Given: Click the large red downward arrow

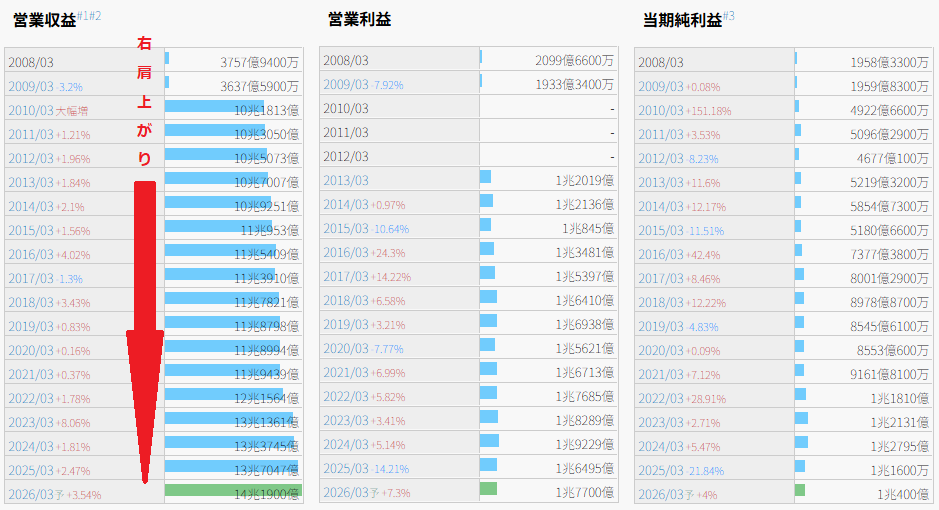Looking at the screenshot, I should click(145, 330).
